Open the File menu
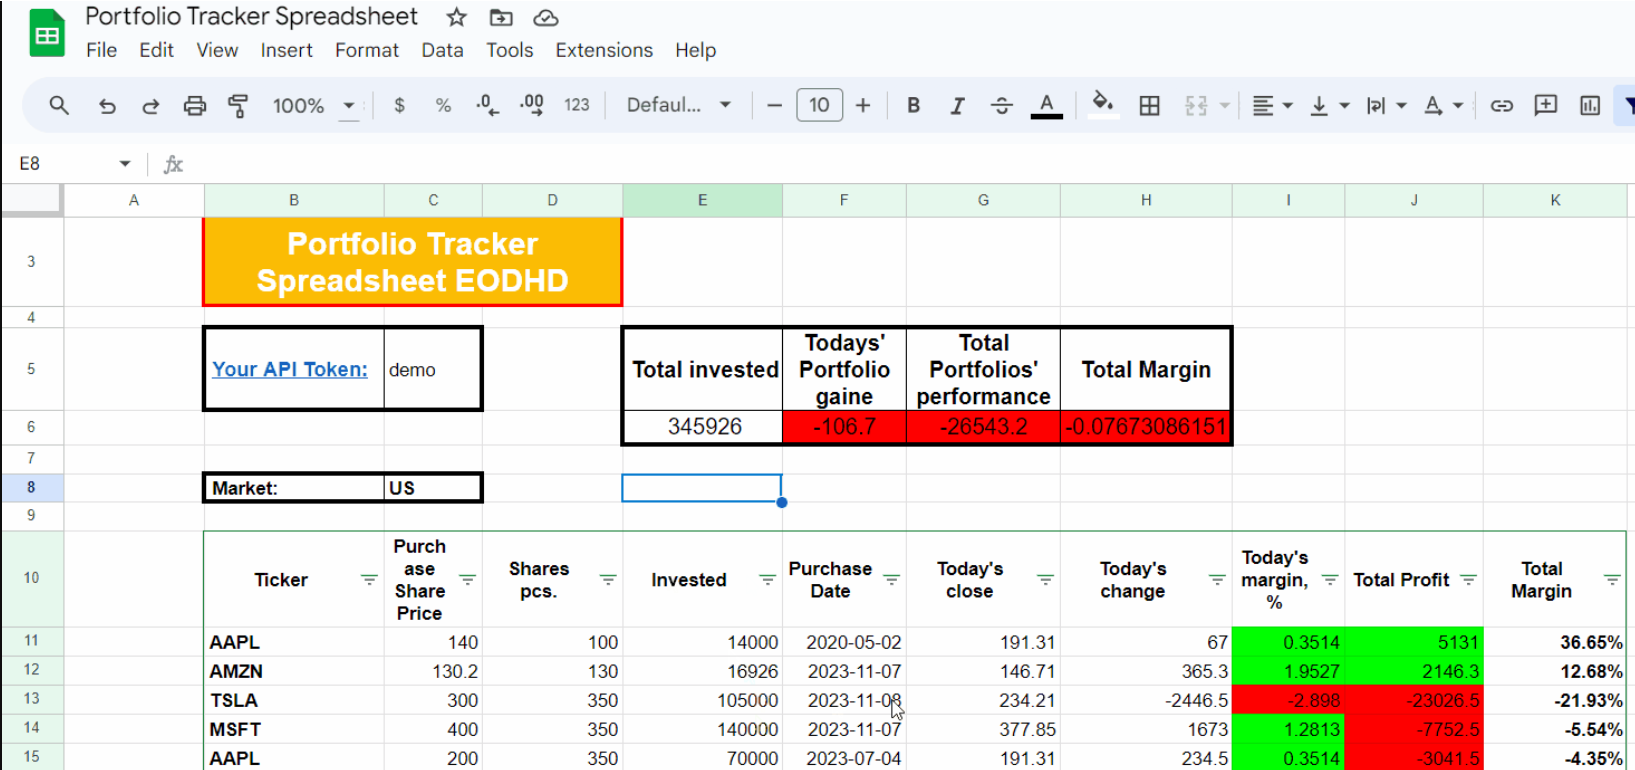The image size is (1635, 770). (x=101, y=50)
